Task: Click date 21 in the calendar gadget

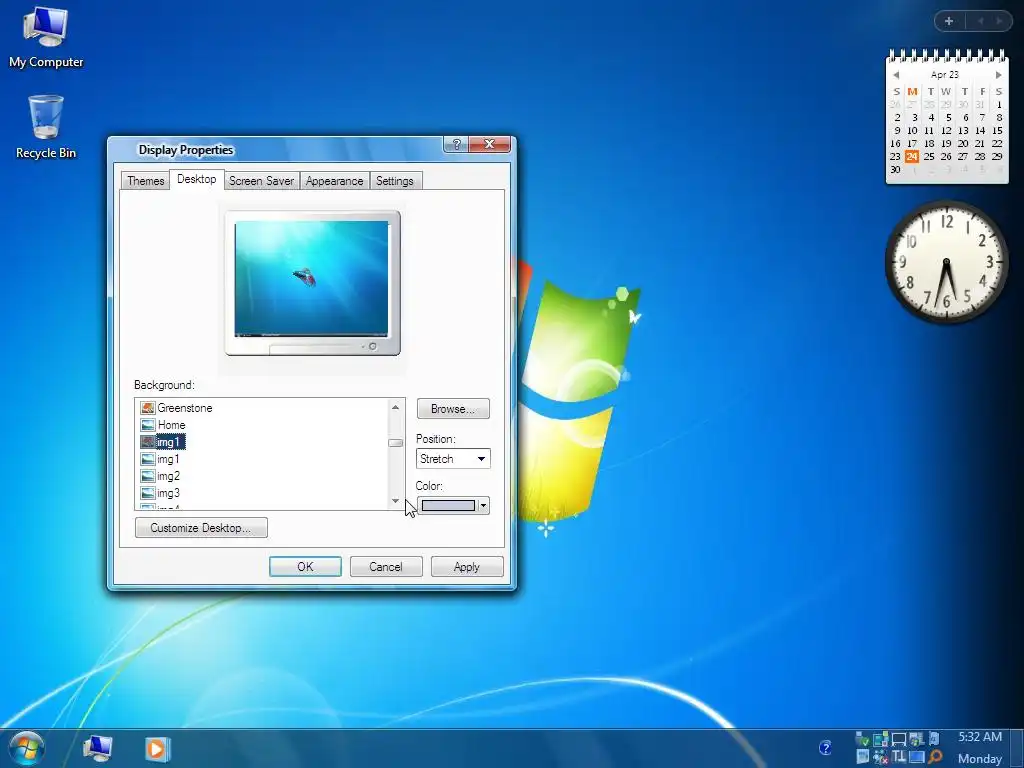Action: click(980, 144)
